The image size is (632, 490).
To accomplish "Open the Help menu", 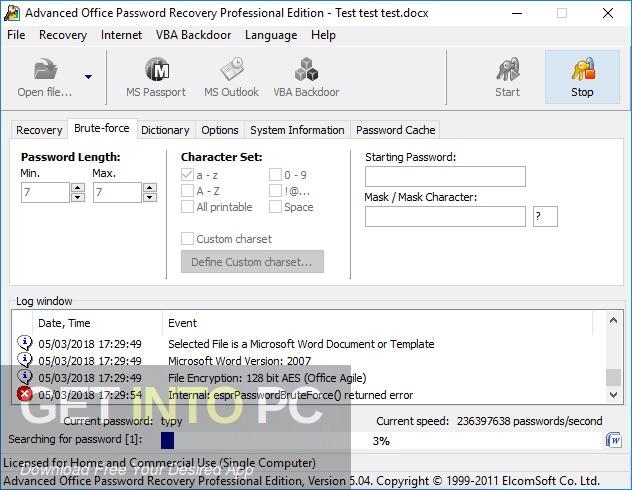I will 323,35.
